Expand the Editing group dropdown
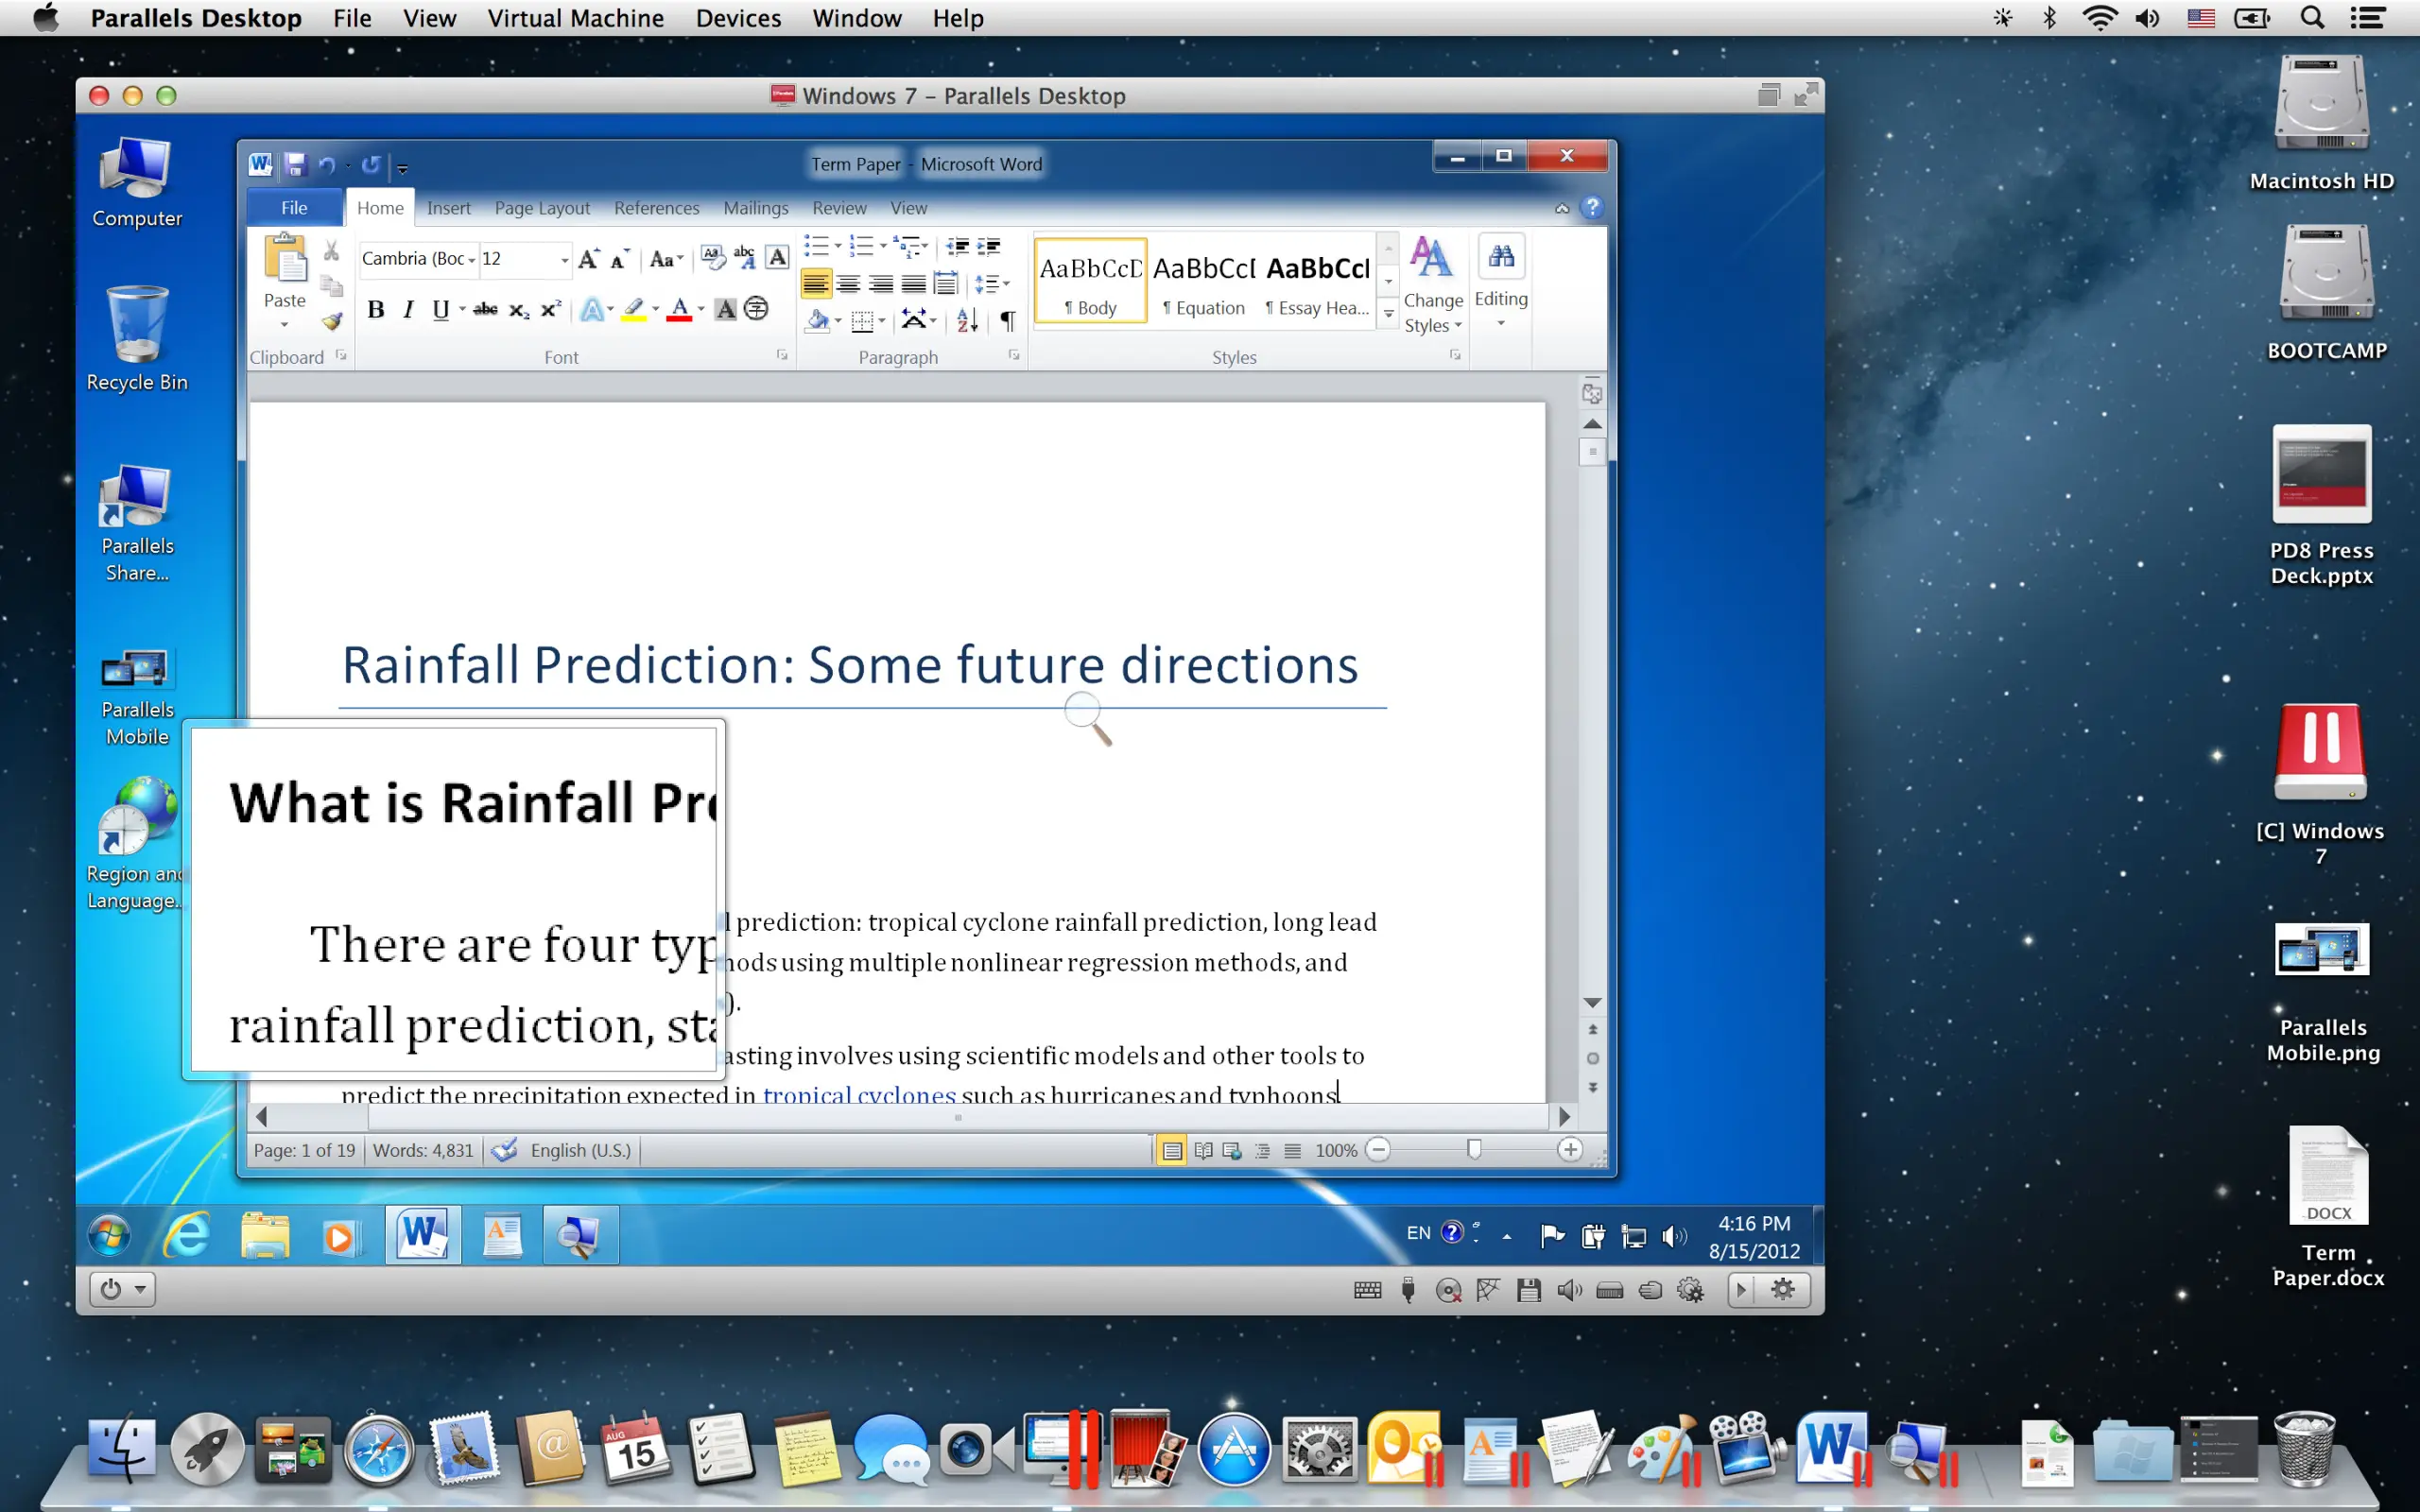Viewport: 2420px width, 1512px height. coord(1501,323)
